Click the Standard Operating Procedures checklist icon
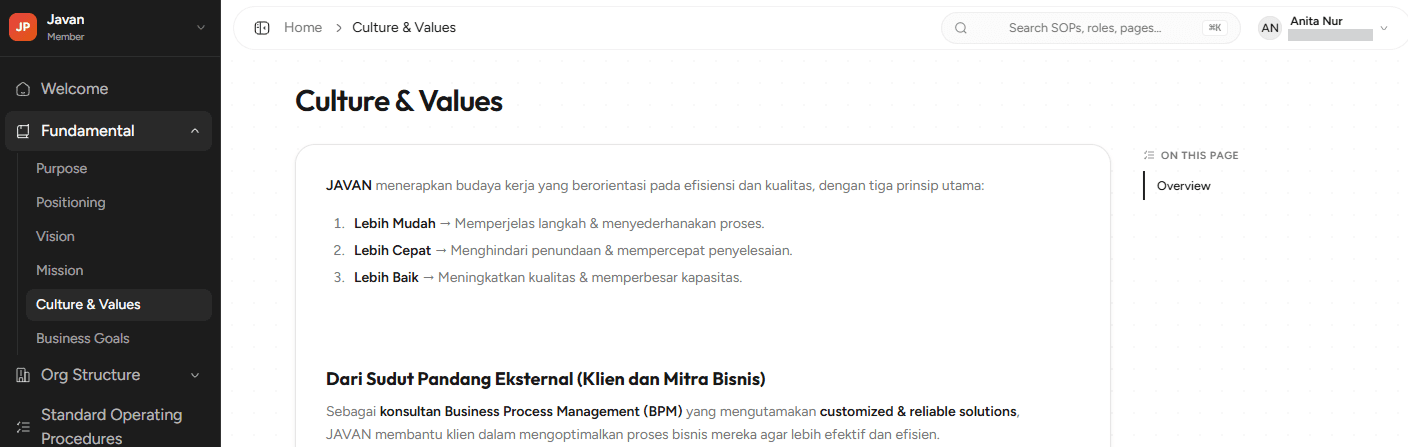The width and height of the screenshot is (1408, 447). 23,426
